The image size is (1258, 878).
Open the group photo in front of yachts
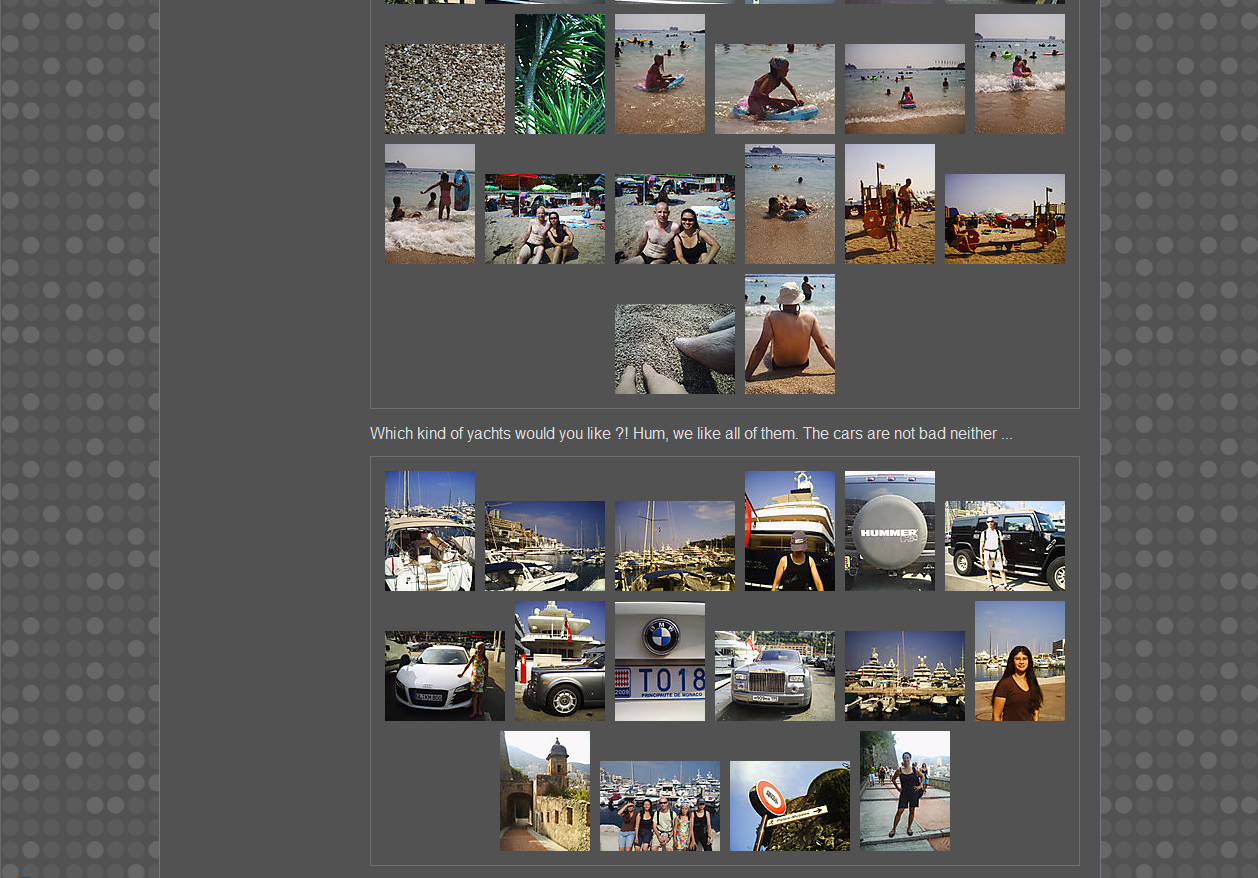pos(659,806)
